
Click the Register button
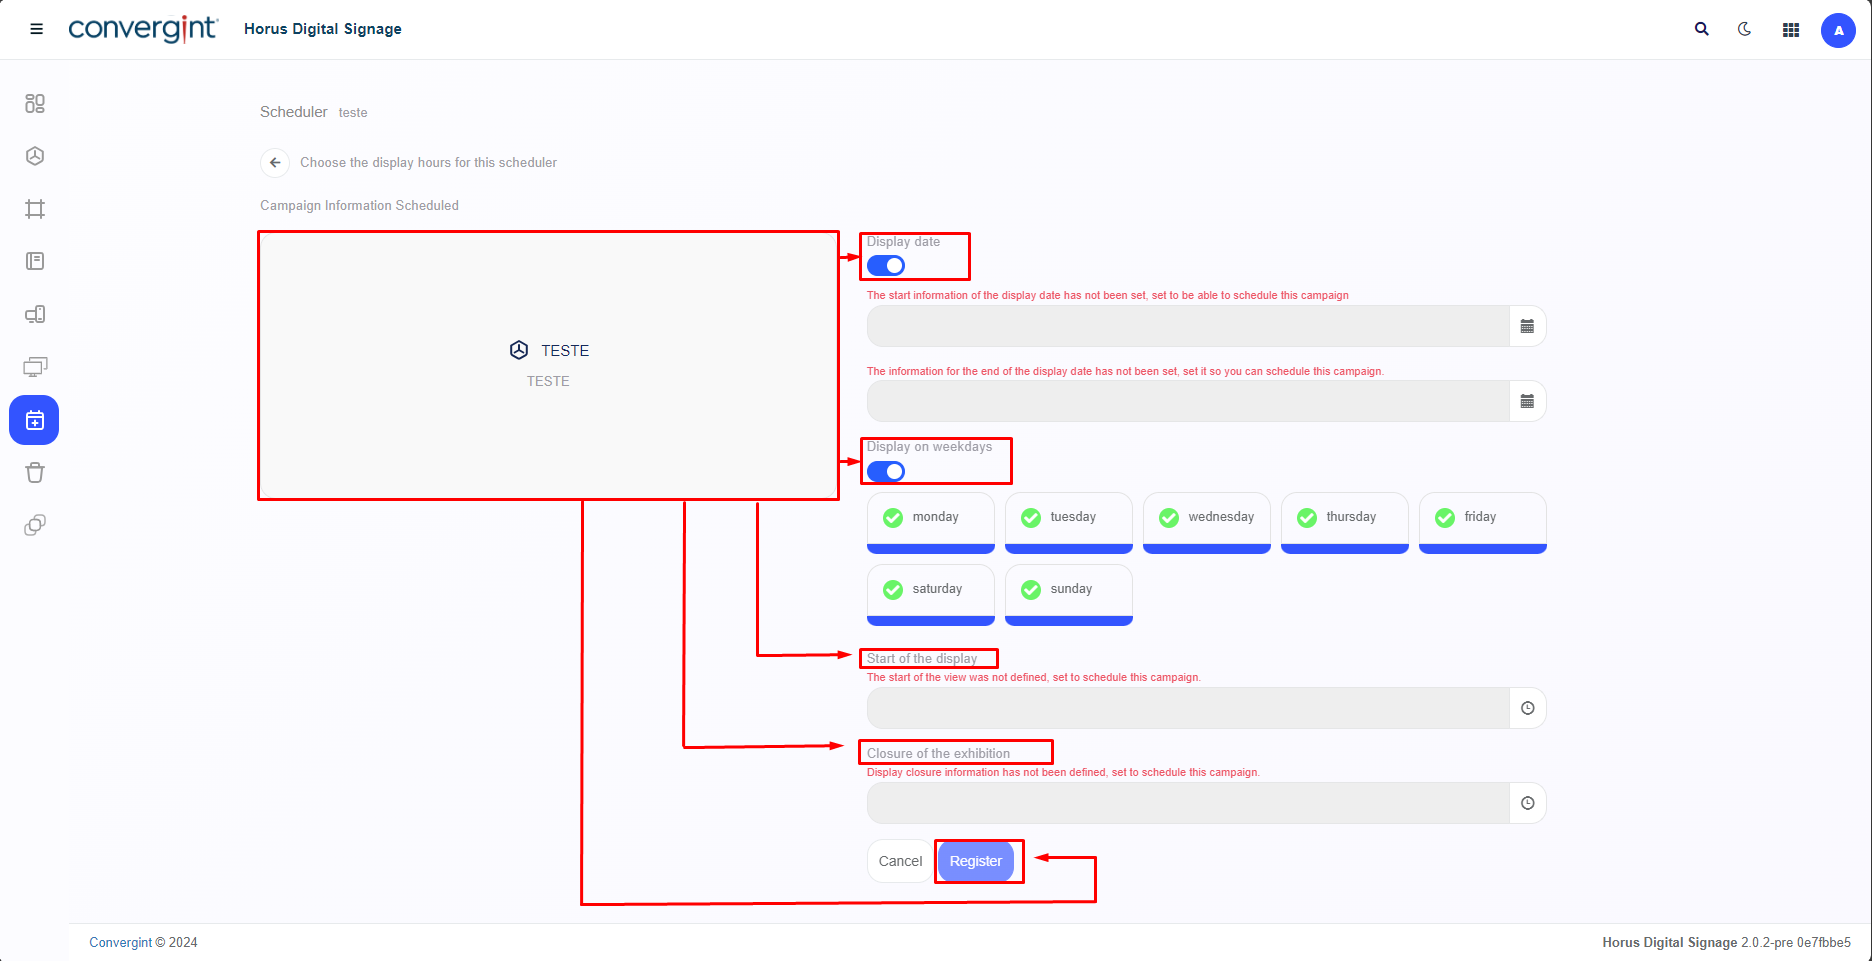coord(975,861)
